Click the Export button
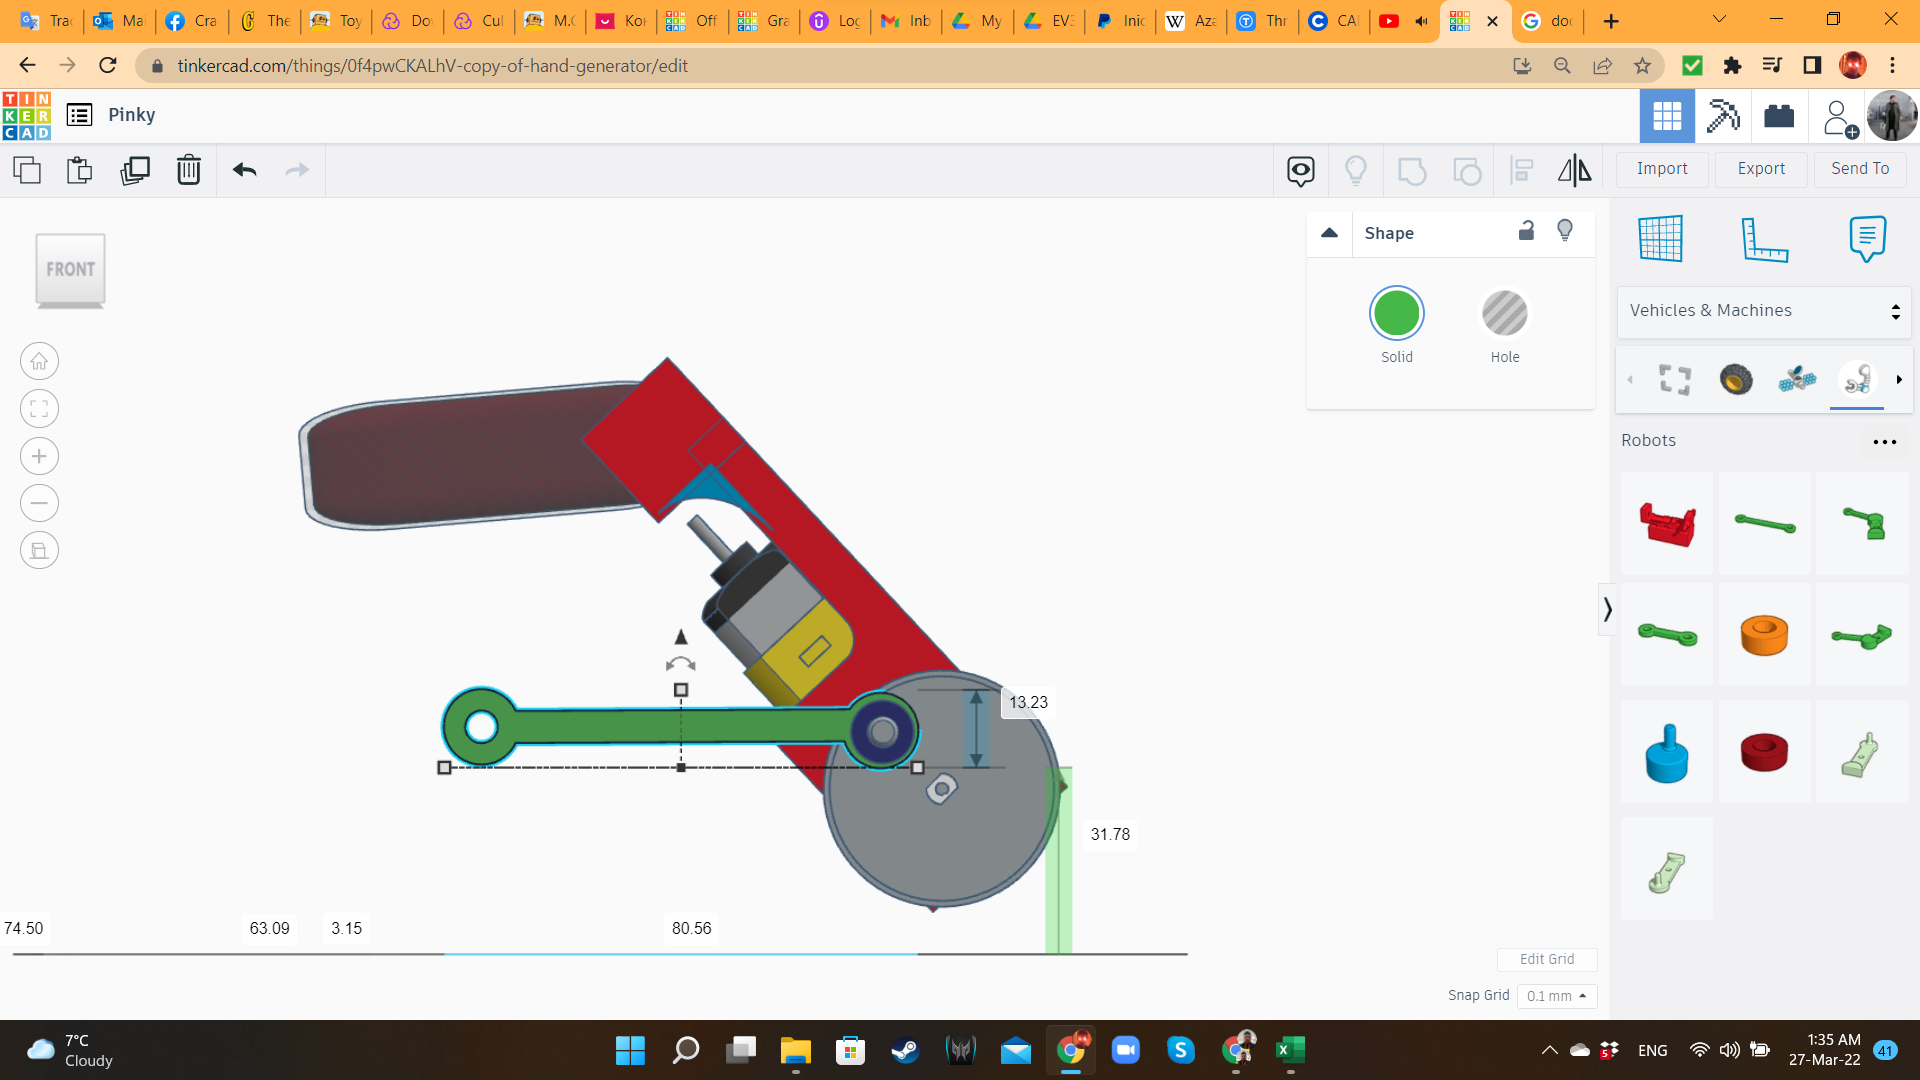1920x1080 pixels. pyautogui.click(x=1760, y=169)
